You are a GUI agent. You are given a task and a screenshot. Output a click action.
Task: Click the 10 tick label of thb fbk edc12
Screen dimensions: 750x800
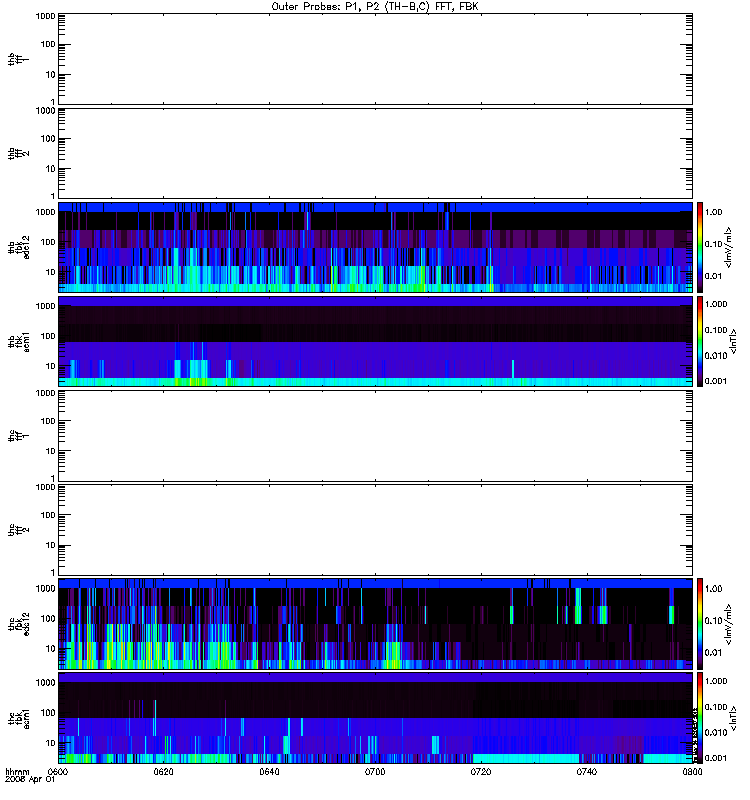pos(50,272)
